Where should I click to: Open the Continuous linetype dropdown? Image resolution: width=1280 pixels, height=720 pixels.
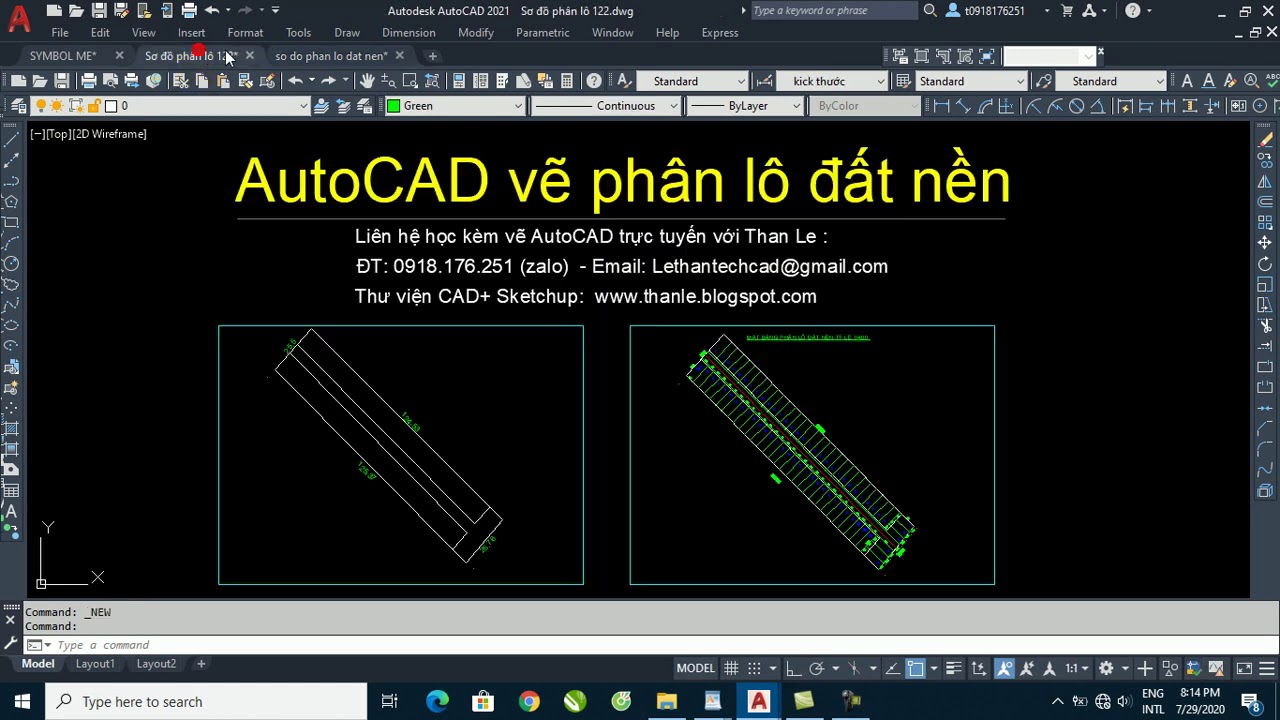pos(605,106)
